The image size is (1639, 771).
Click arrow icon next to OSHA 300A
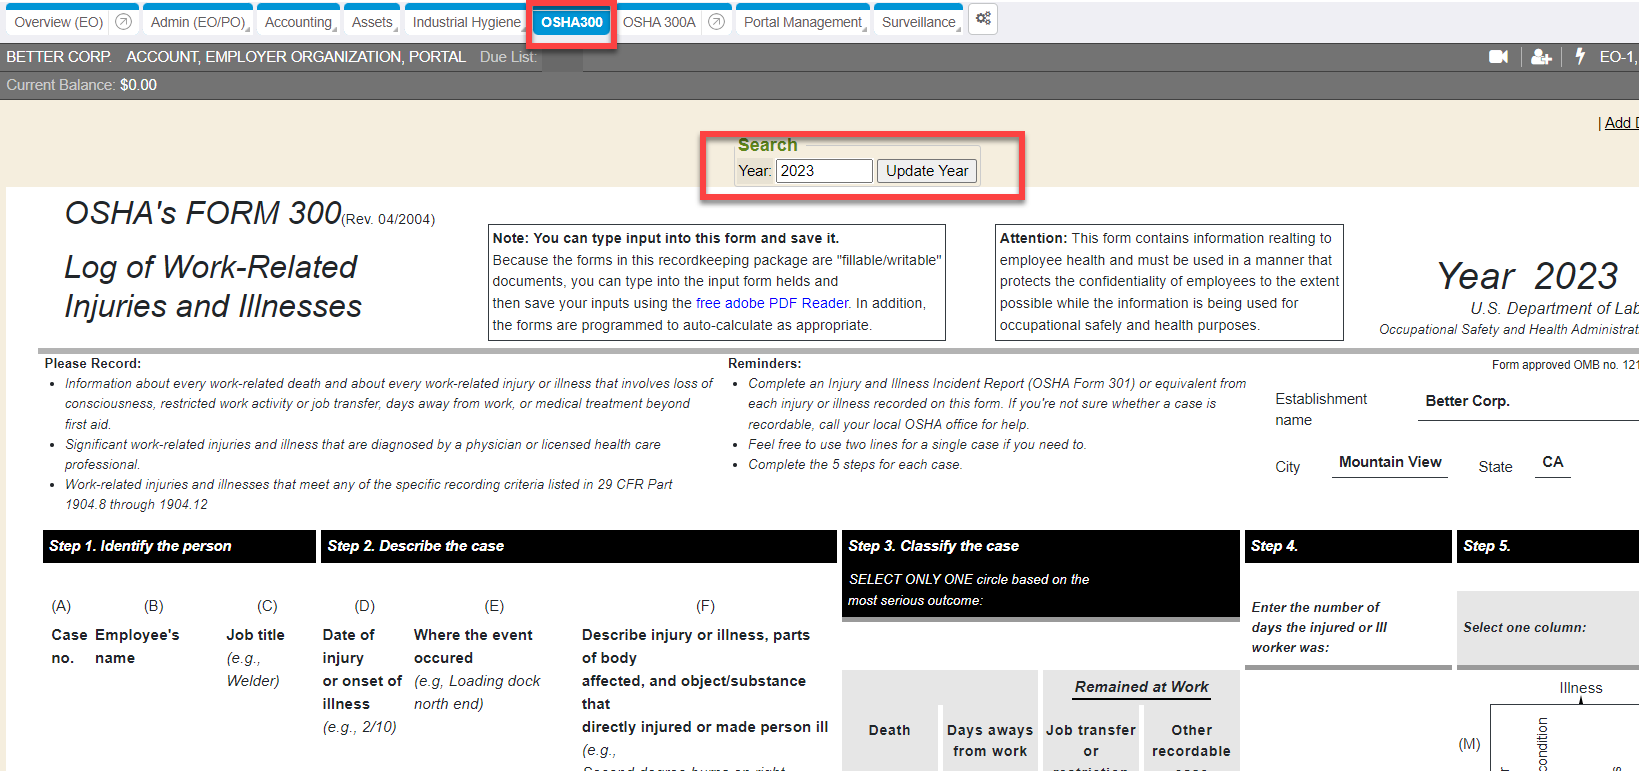click(x=716, y=22)
